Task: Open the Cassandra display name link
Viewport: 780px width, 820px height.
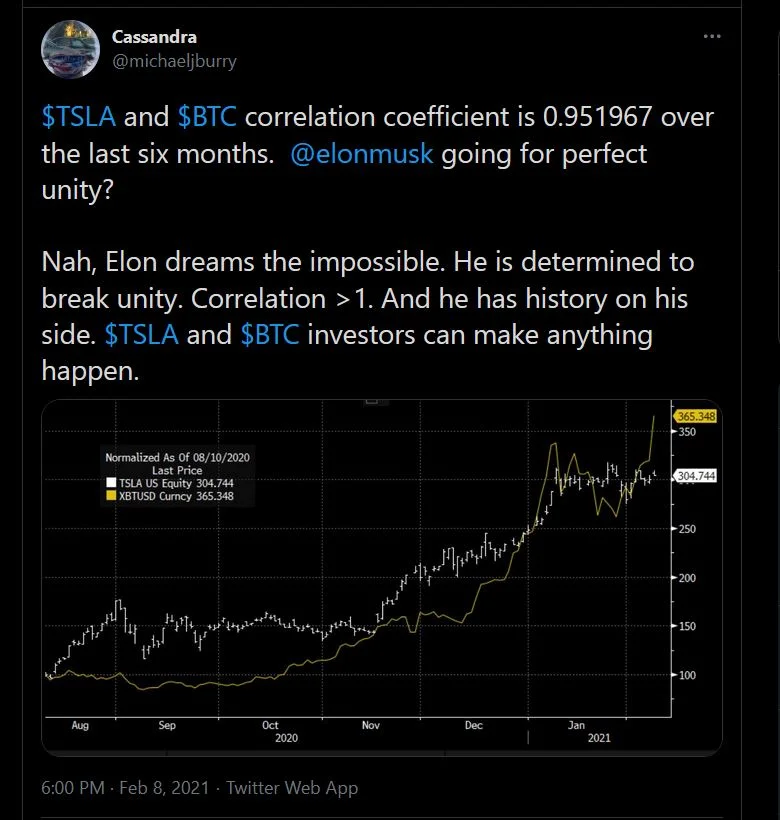Action: (x=154, y=37)
